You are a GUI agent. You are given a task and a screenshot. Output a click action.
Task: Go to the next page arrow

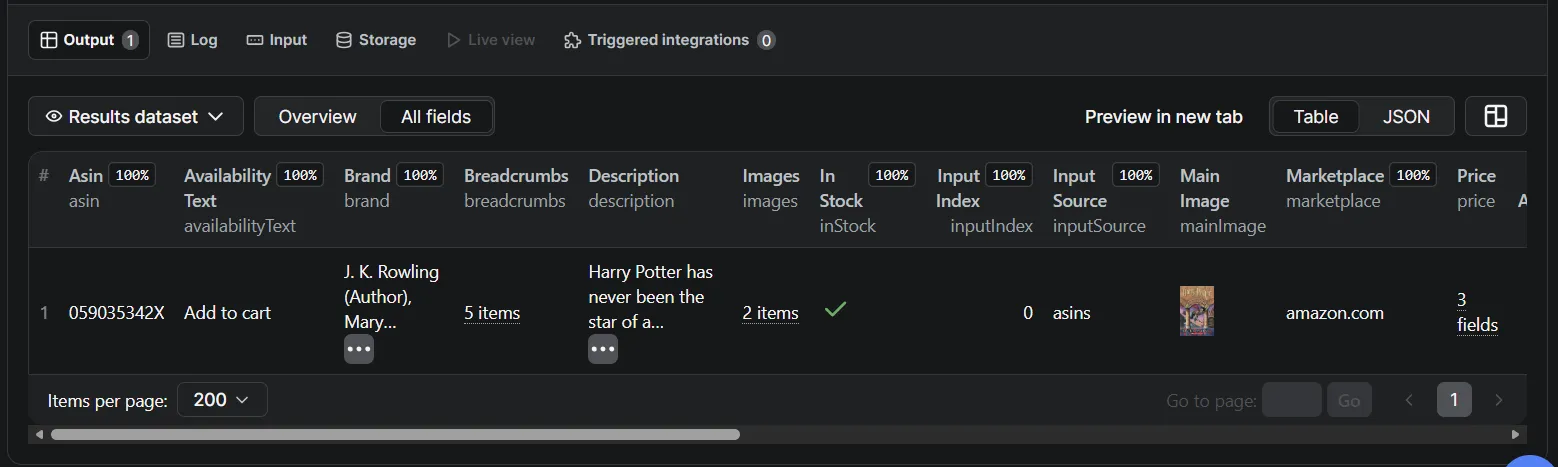[x=1498, y=400]
